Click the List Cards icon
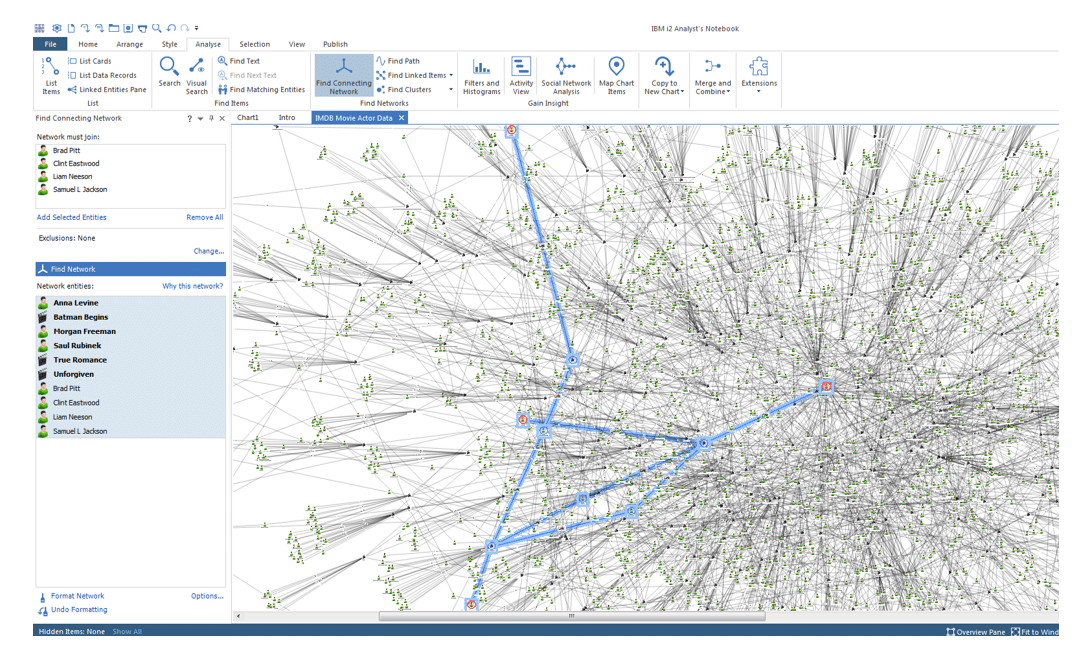The width and height of the screenshot is (1087, 655). tap(72, 61)
